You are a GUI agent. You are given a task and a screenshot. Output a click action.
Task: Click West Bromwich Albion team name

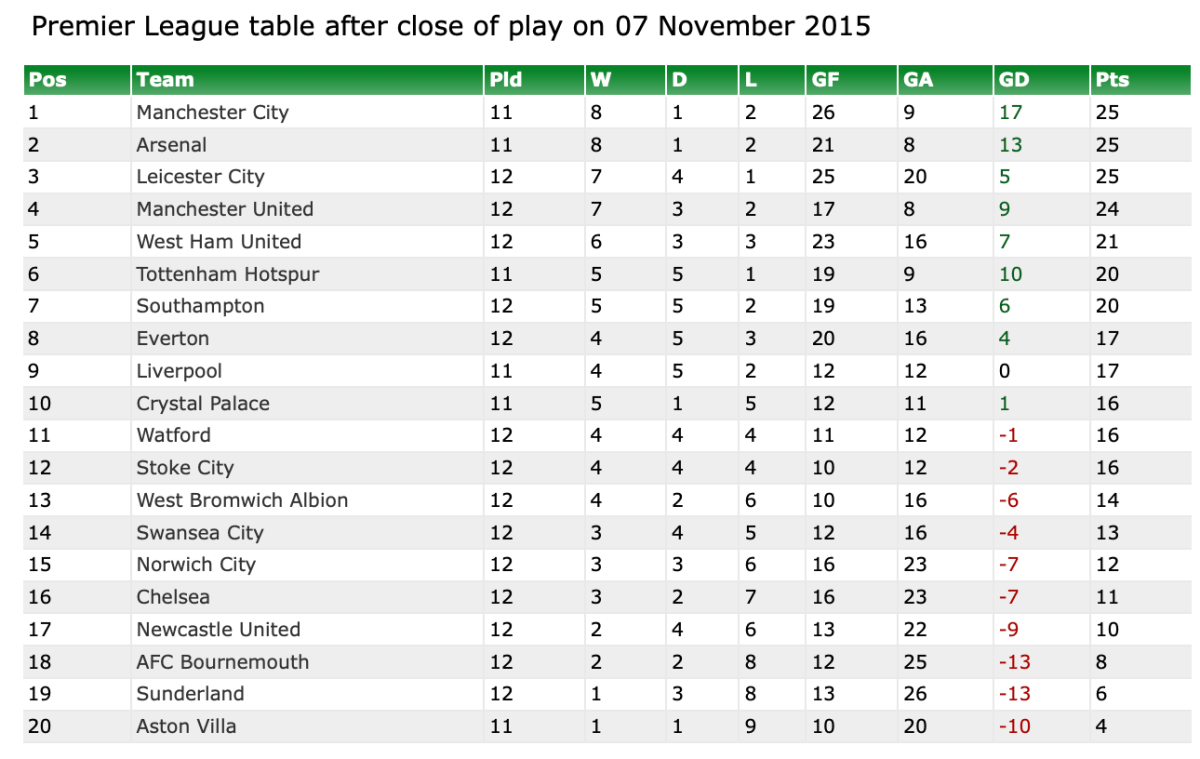pyautogui.click(x=242, y=500)
